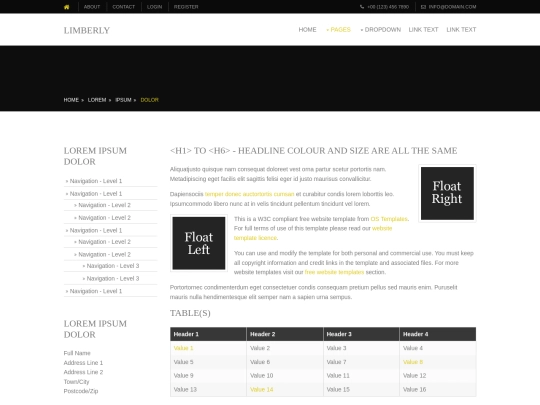The height and width of the screenshot is (405, 540).
Task: Click the Value 10 table cell
Action: tap(285, 376)
